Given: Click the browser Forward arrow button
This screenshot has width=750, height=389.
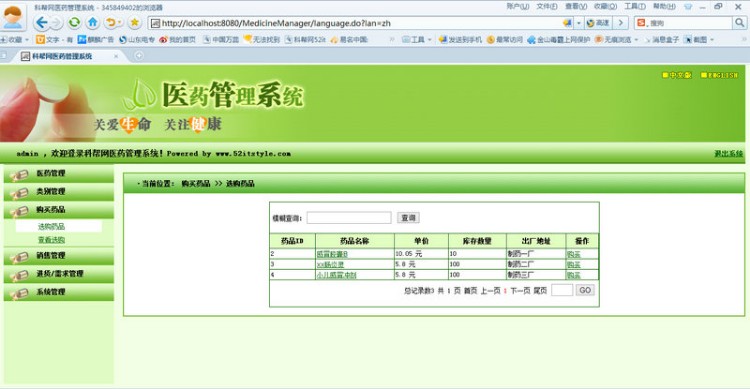Looking at the screenshot, I should click(x=56, y=22).
